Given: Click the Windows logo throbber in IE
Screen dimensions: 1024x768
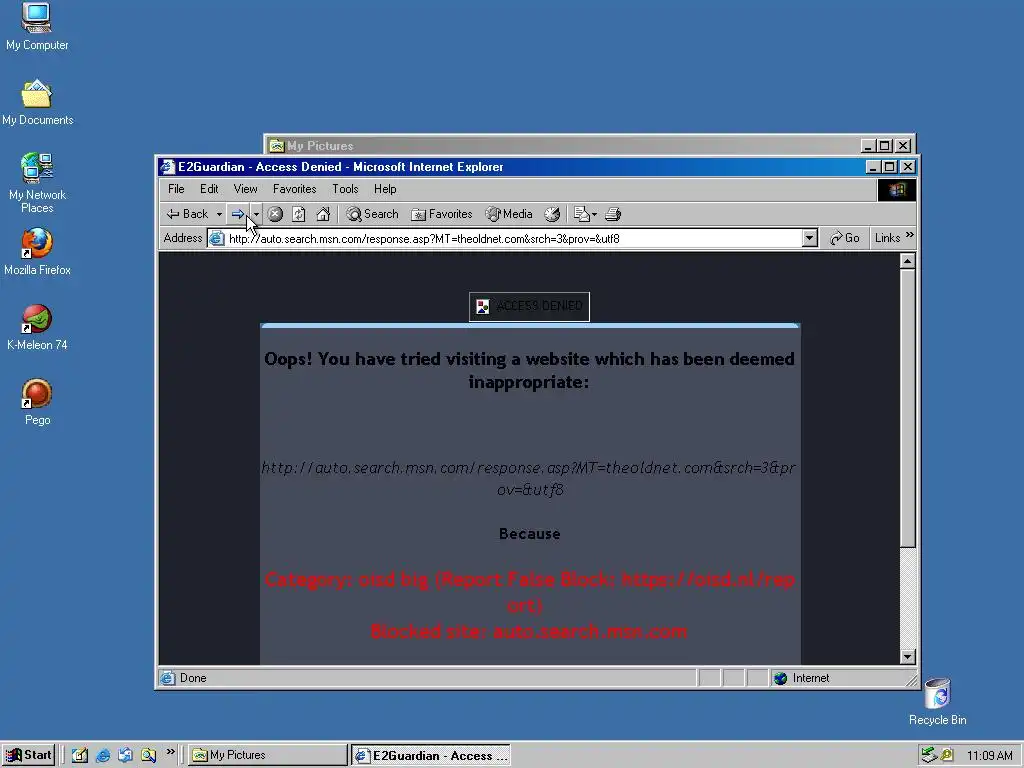Looking at the screenshot, I should [x=897, y=190].
